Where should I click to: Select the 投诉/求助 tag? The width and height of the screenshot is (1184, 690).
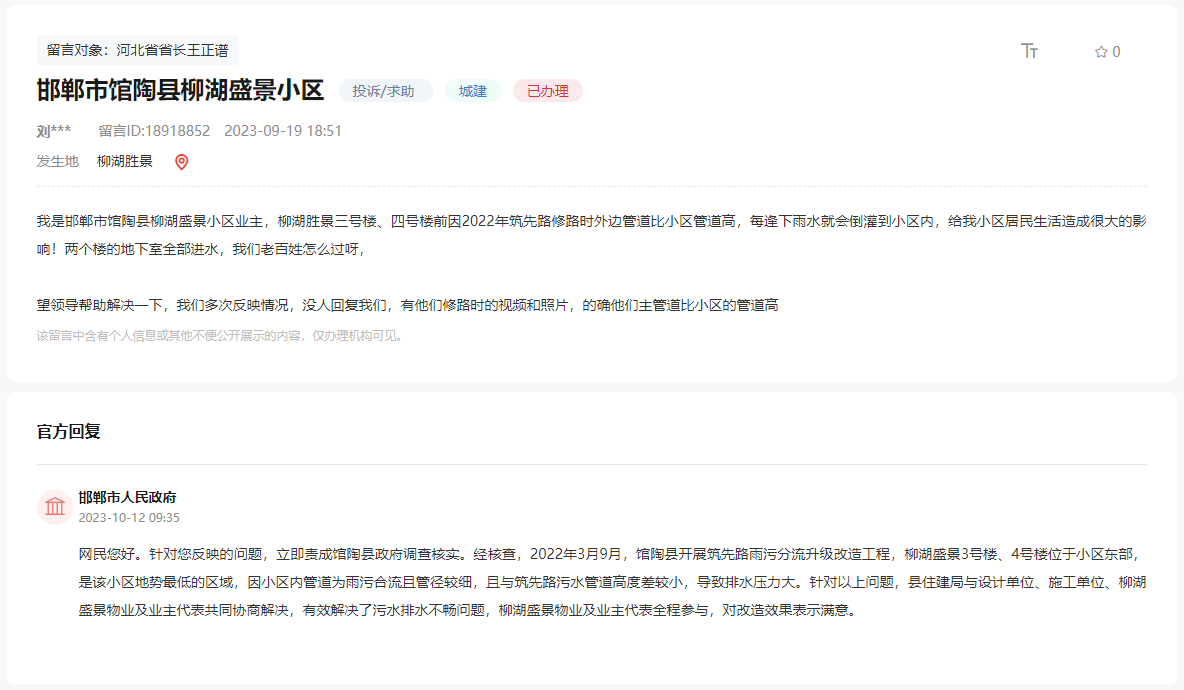click(x=385, y=91)
